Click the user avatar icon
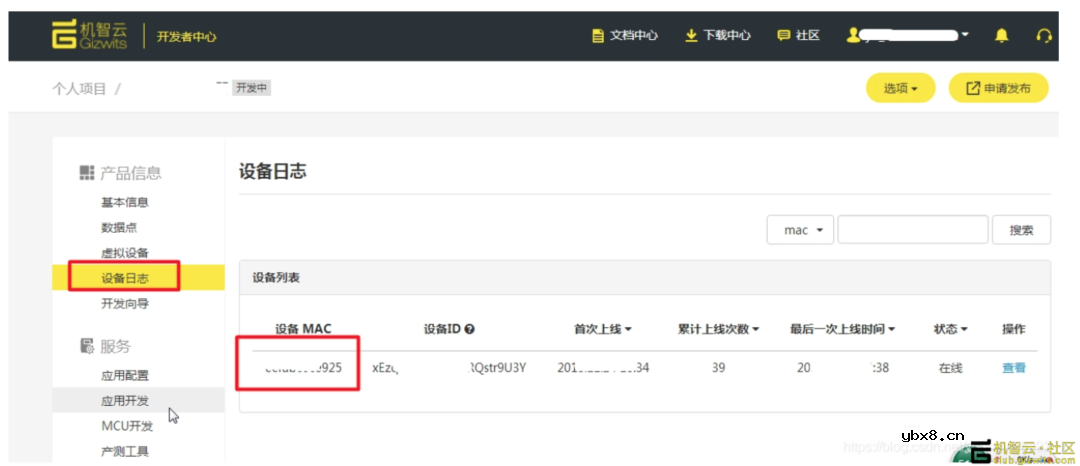This screenshot has height=466, width=1080. [853, 36]
